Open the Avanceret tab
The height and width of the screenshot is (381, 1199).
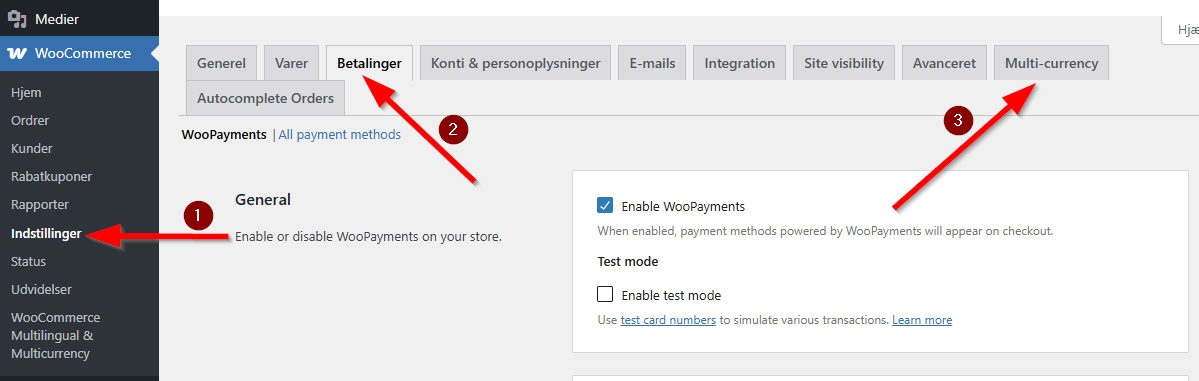click(x=944, y=64)
